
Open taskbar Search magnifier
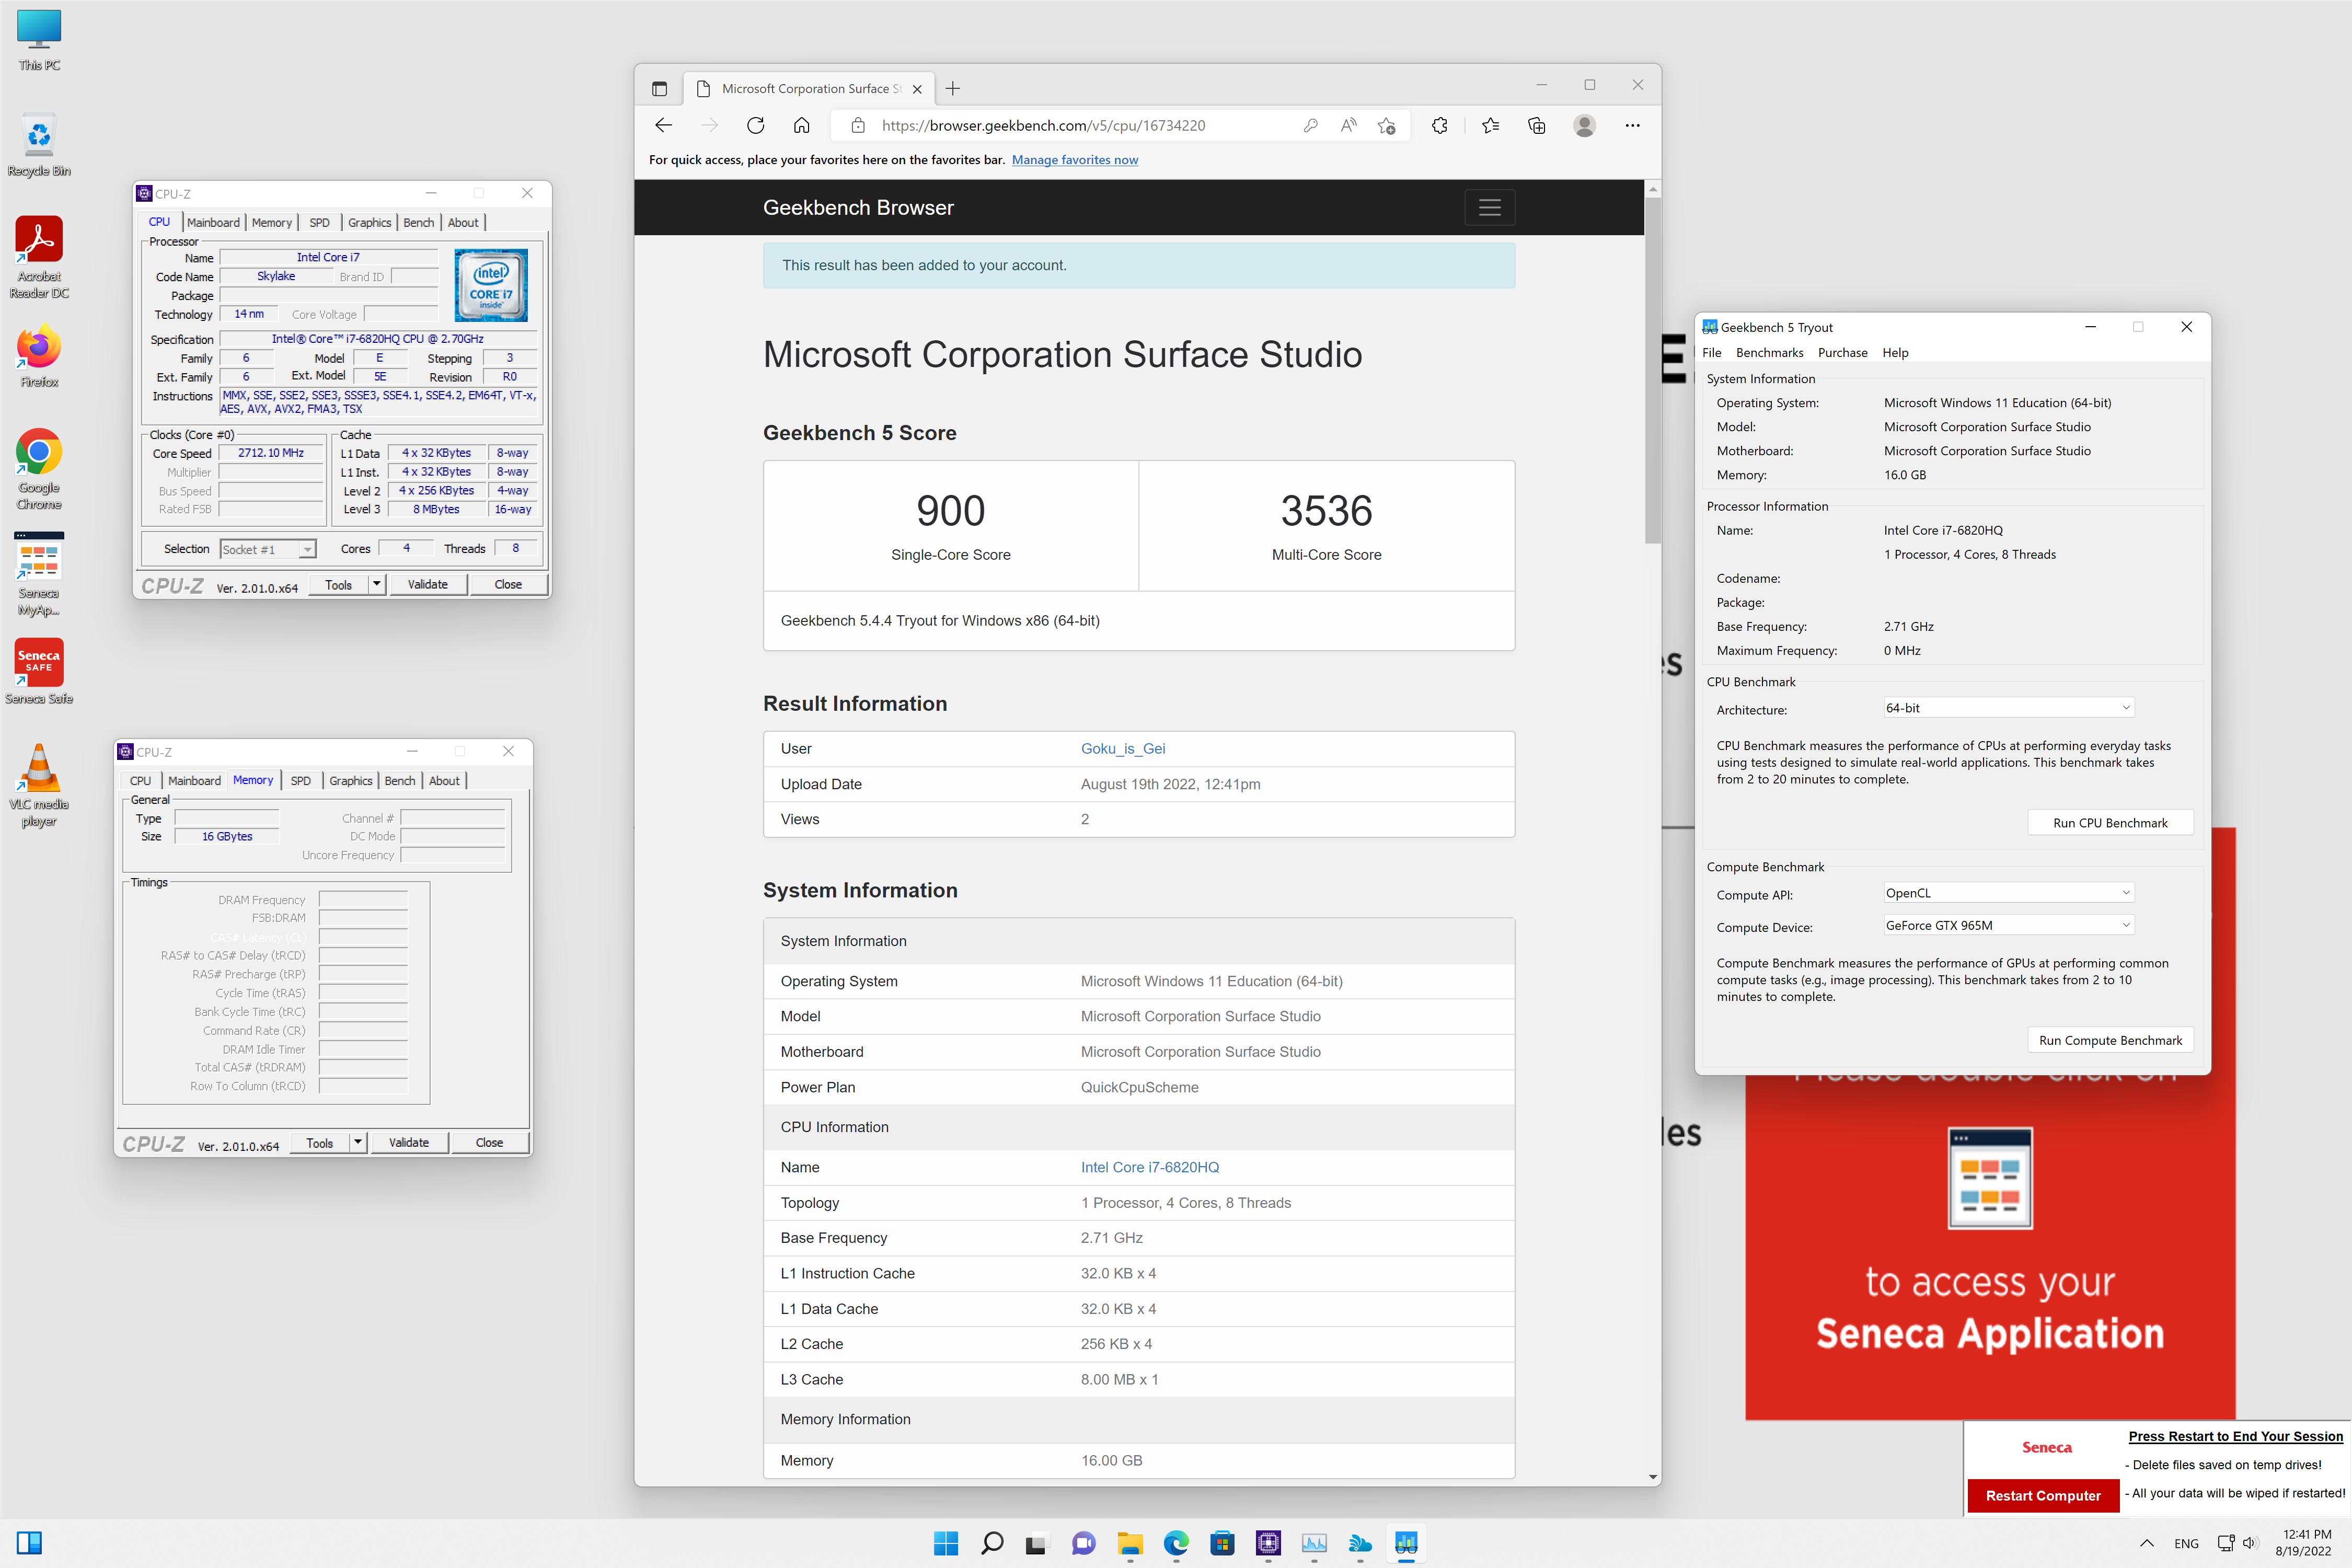click(992, 1543)
